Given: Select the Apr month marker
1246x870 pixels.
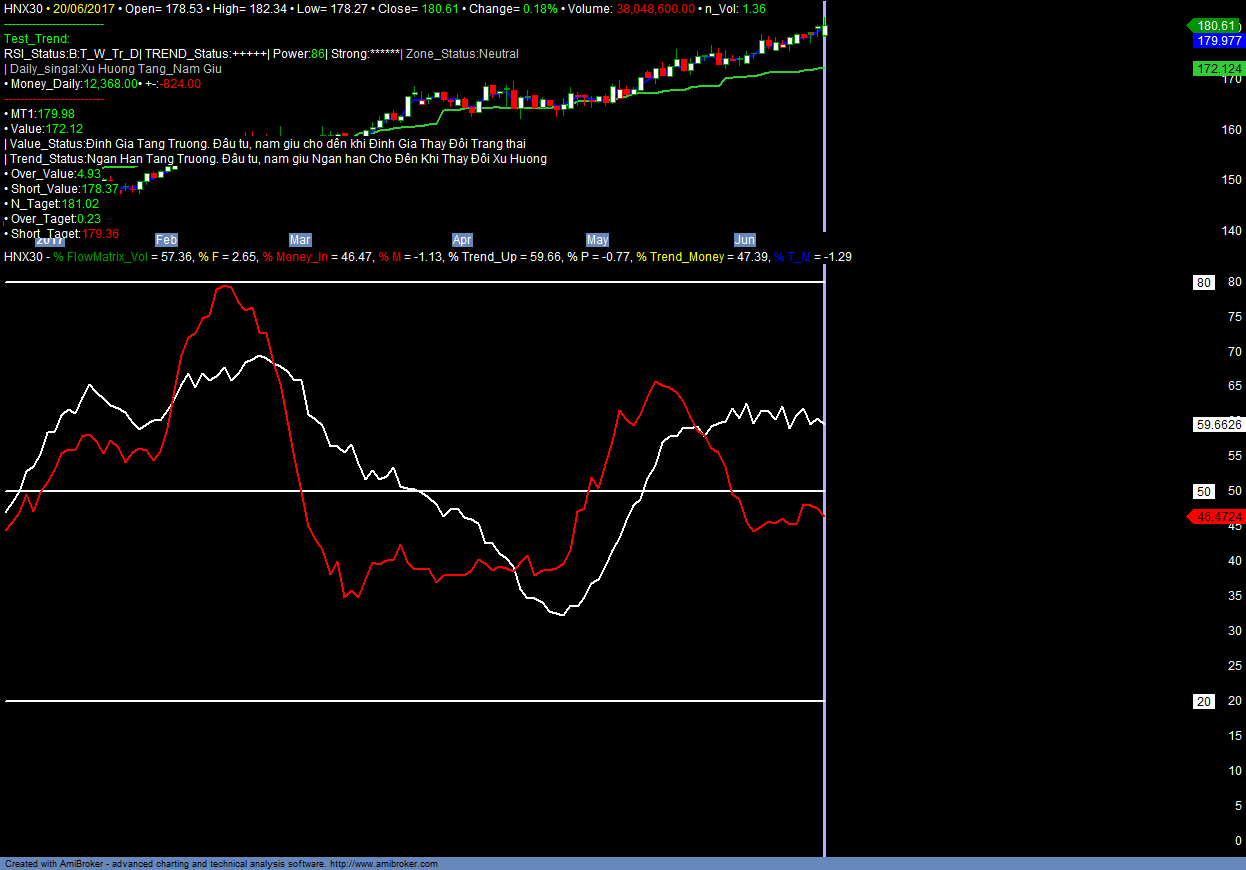Looking at the screenshot, I should click(x=462, y=240).
